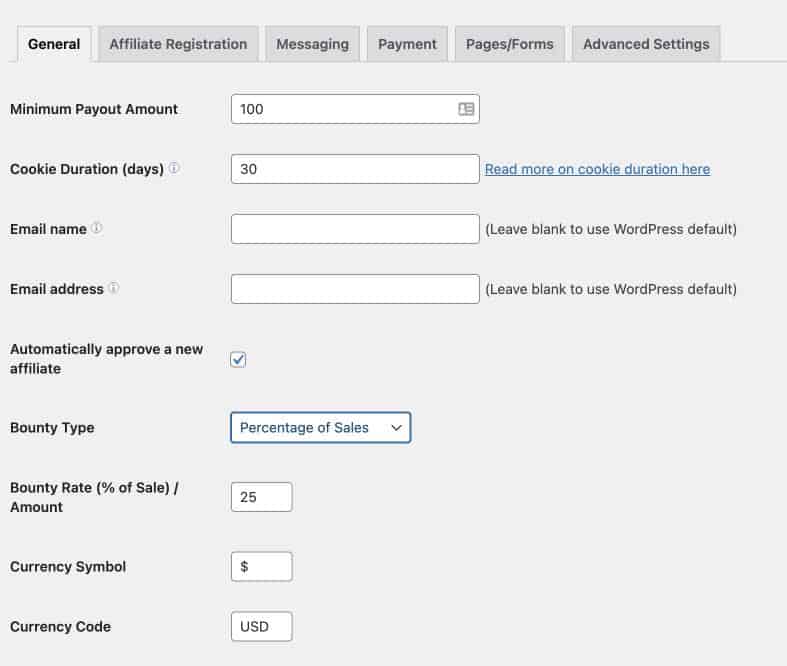
Task: Click the Cookie Duration info icon
Action: 174,168
